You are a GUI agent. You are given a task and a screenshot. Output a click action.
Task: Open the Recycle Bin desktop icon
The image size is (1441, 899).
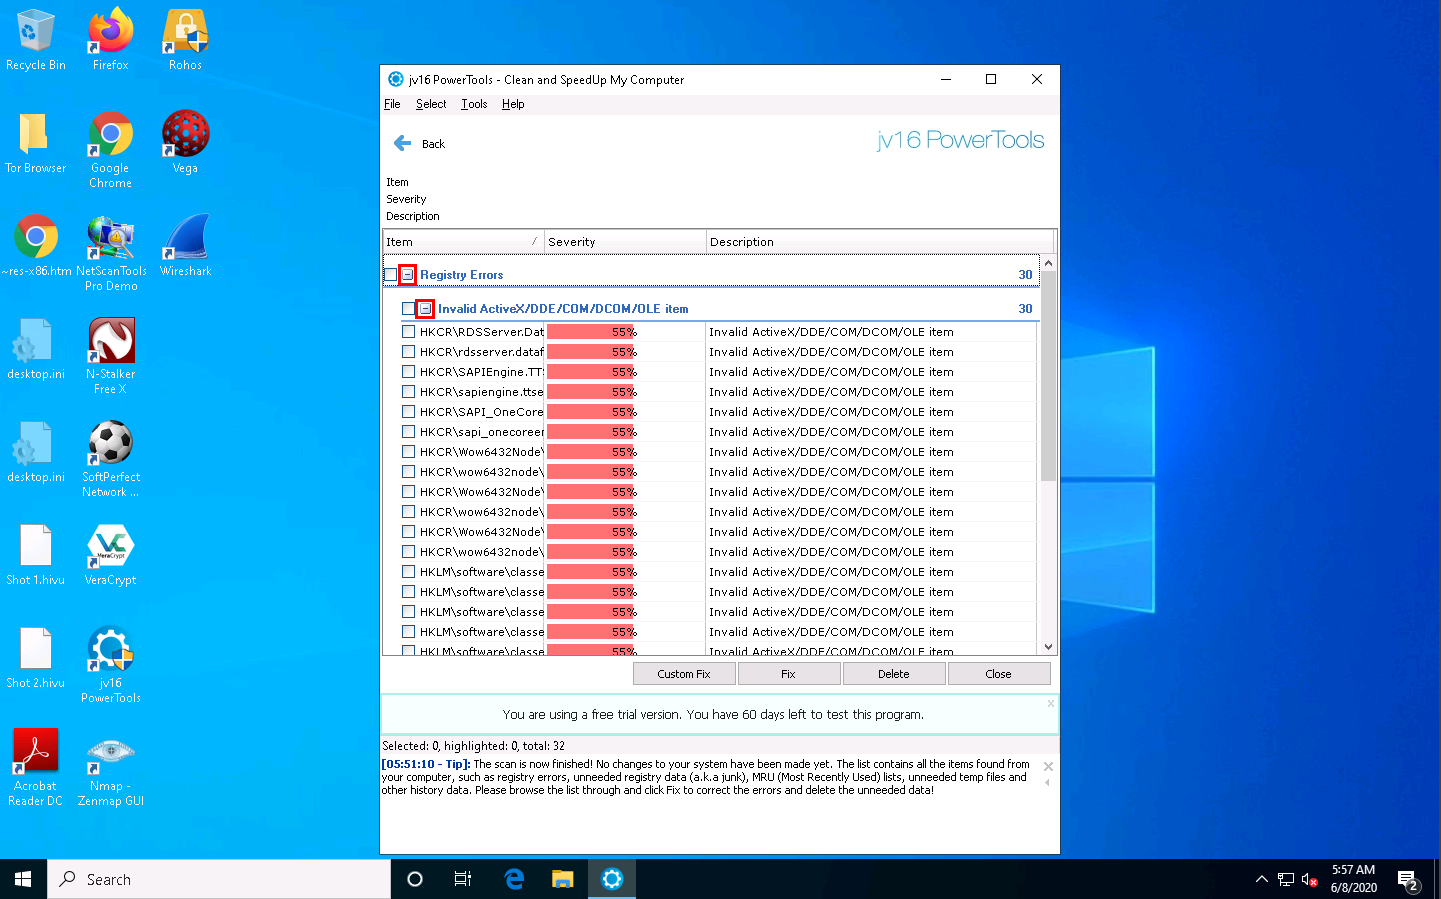36,41
